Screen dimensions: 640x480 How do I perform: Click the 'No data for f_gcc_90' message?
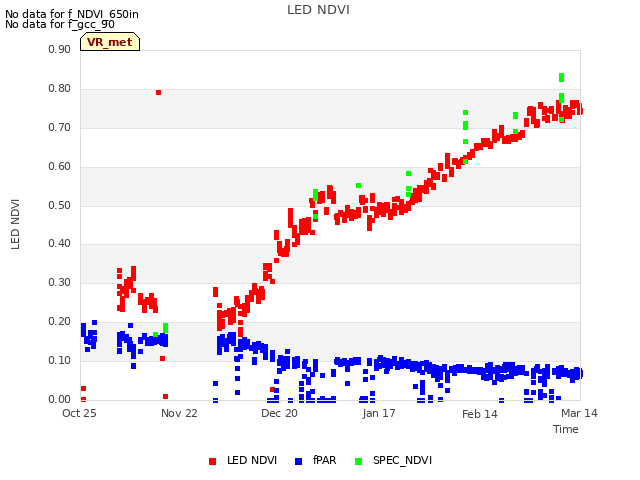coord(60,24)
